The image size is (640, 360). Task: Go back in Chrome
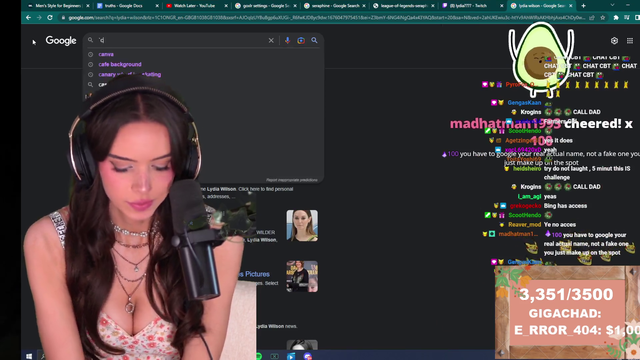click(28, 18)
